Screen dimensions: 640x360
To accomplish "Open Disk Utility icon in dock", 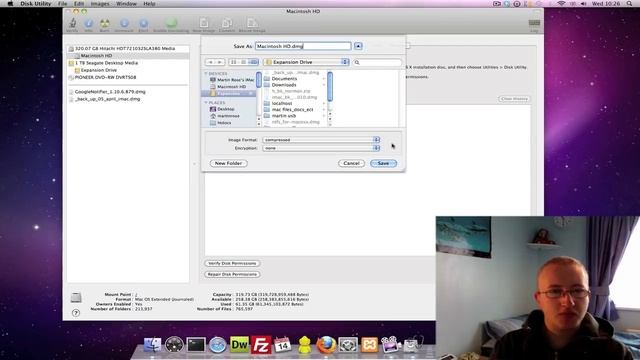I will (x=412, y=344).
